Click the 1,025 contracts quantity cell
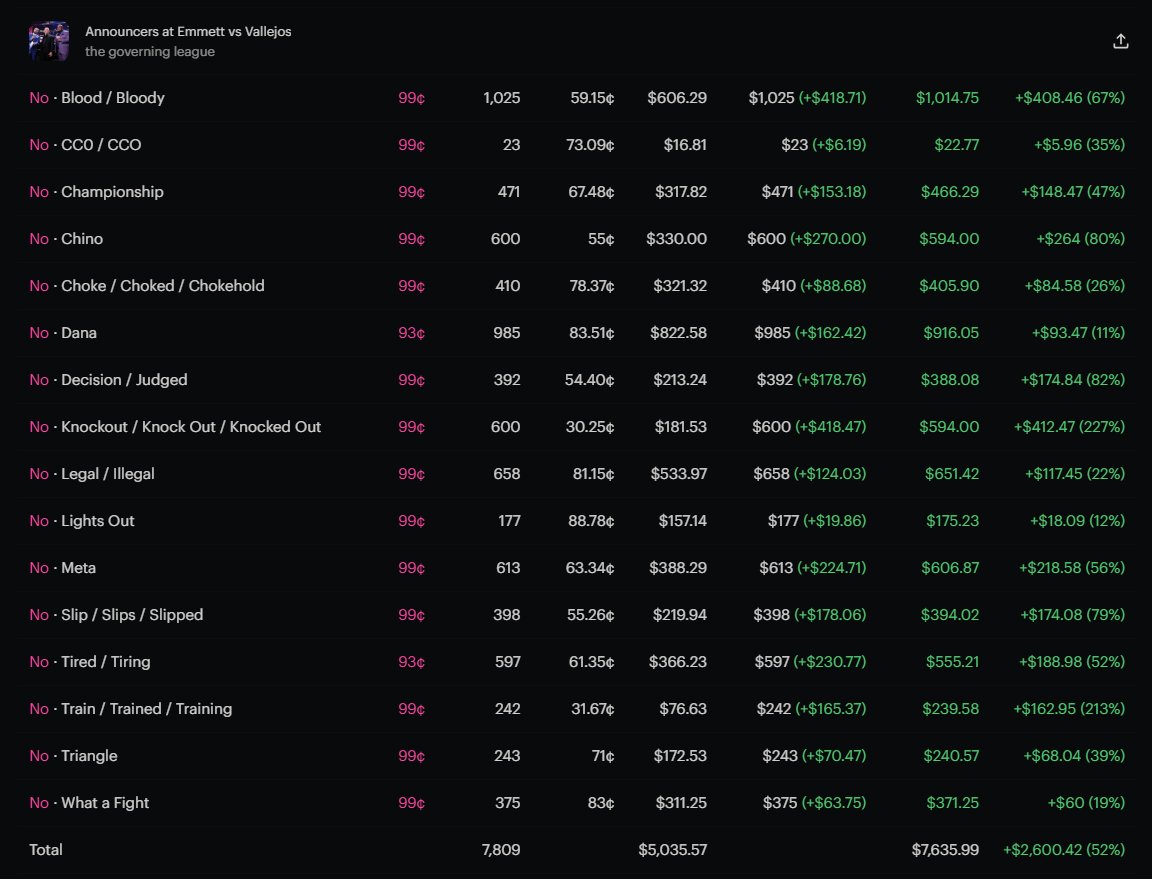Screen dimensions: 1152x879 pyautogui.click(x=502, y=98)
